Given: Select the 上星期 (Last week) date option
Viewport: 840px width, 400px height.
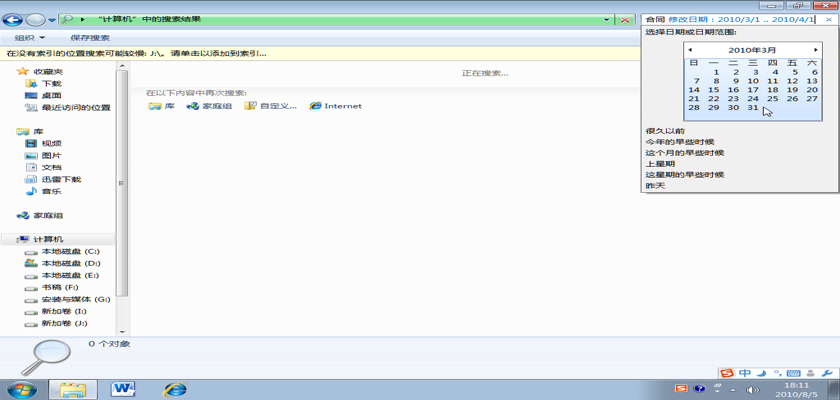Looking at the screenshot, I should [x=660, y=163].
